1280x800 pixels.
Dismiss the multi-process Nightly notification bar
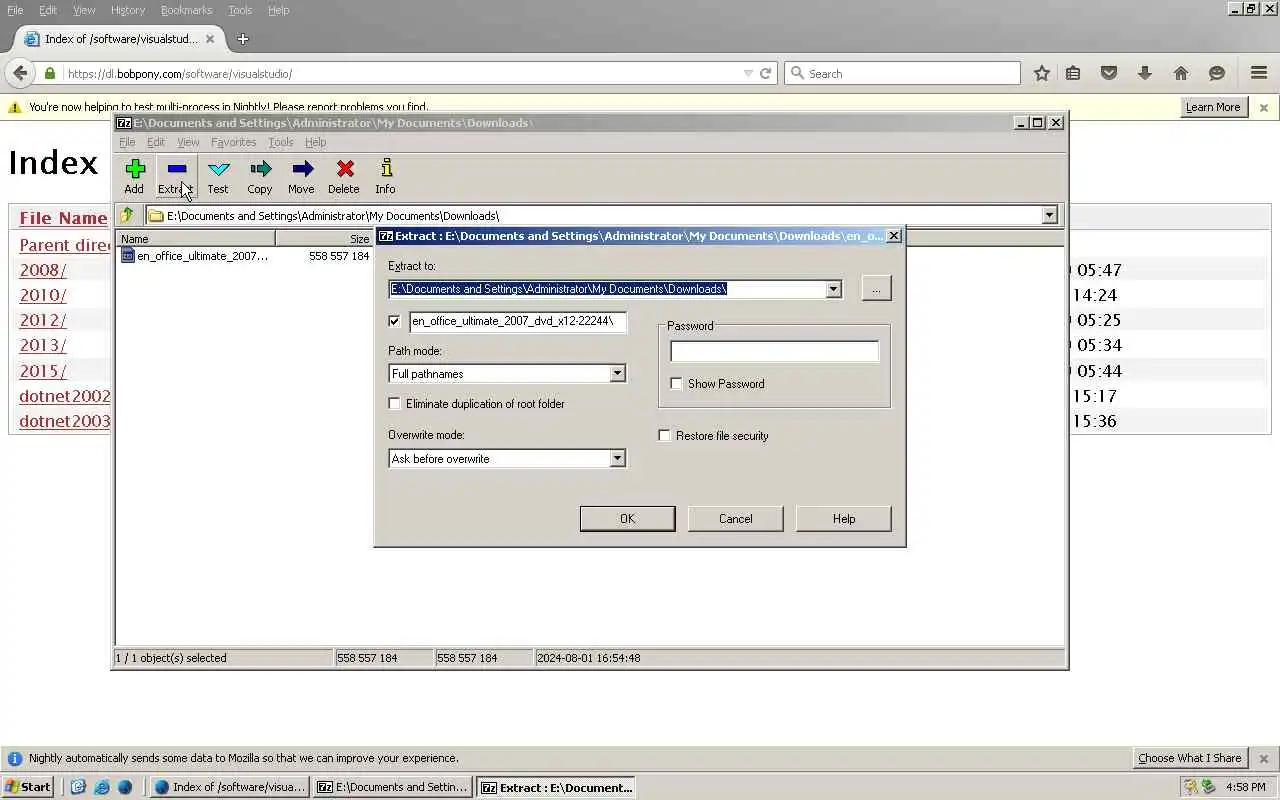point(1263,107)
